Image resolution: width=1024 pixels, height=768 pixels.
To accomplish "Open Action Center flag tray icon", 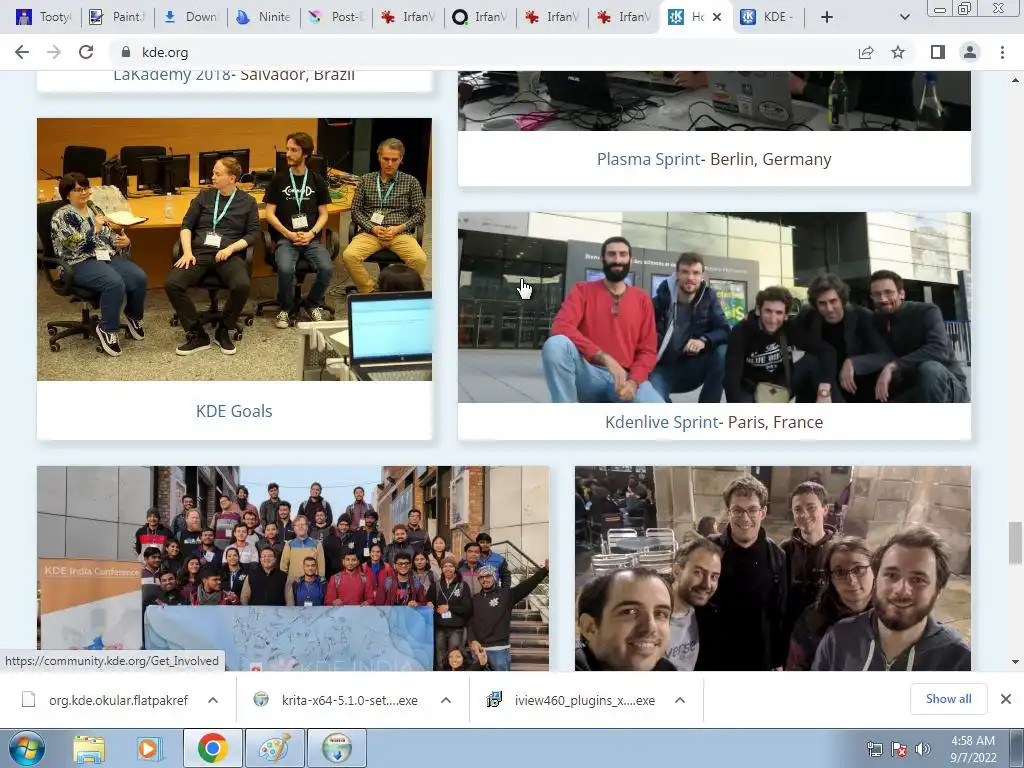I will click(899, 749).
